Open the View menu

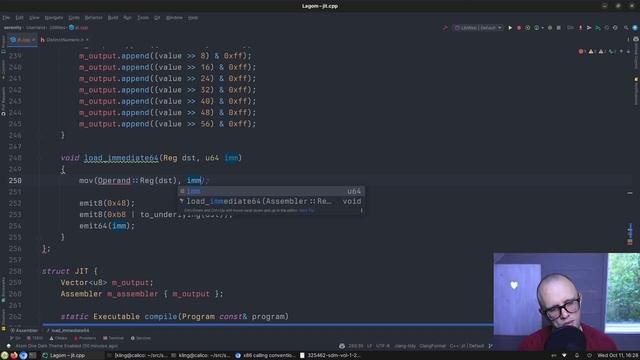(34, 18)
